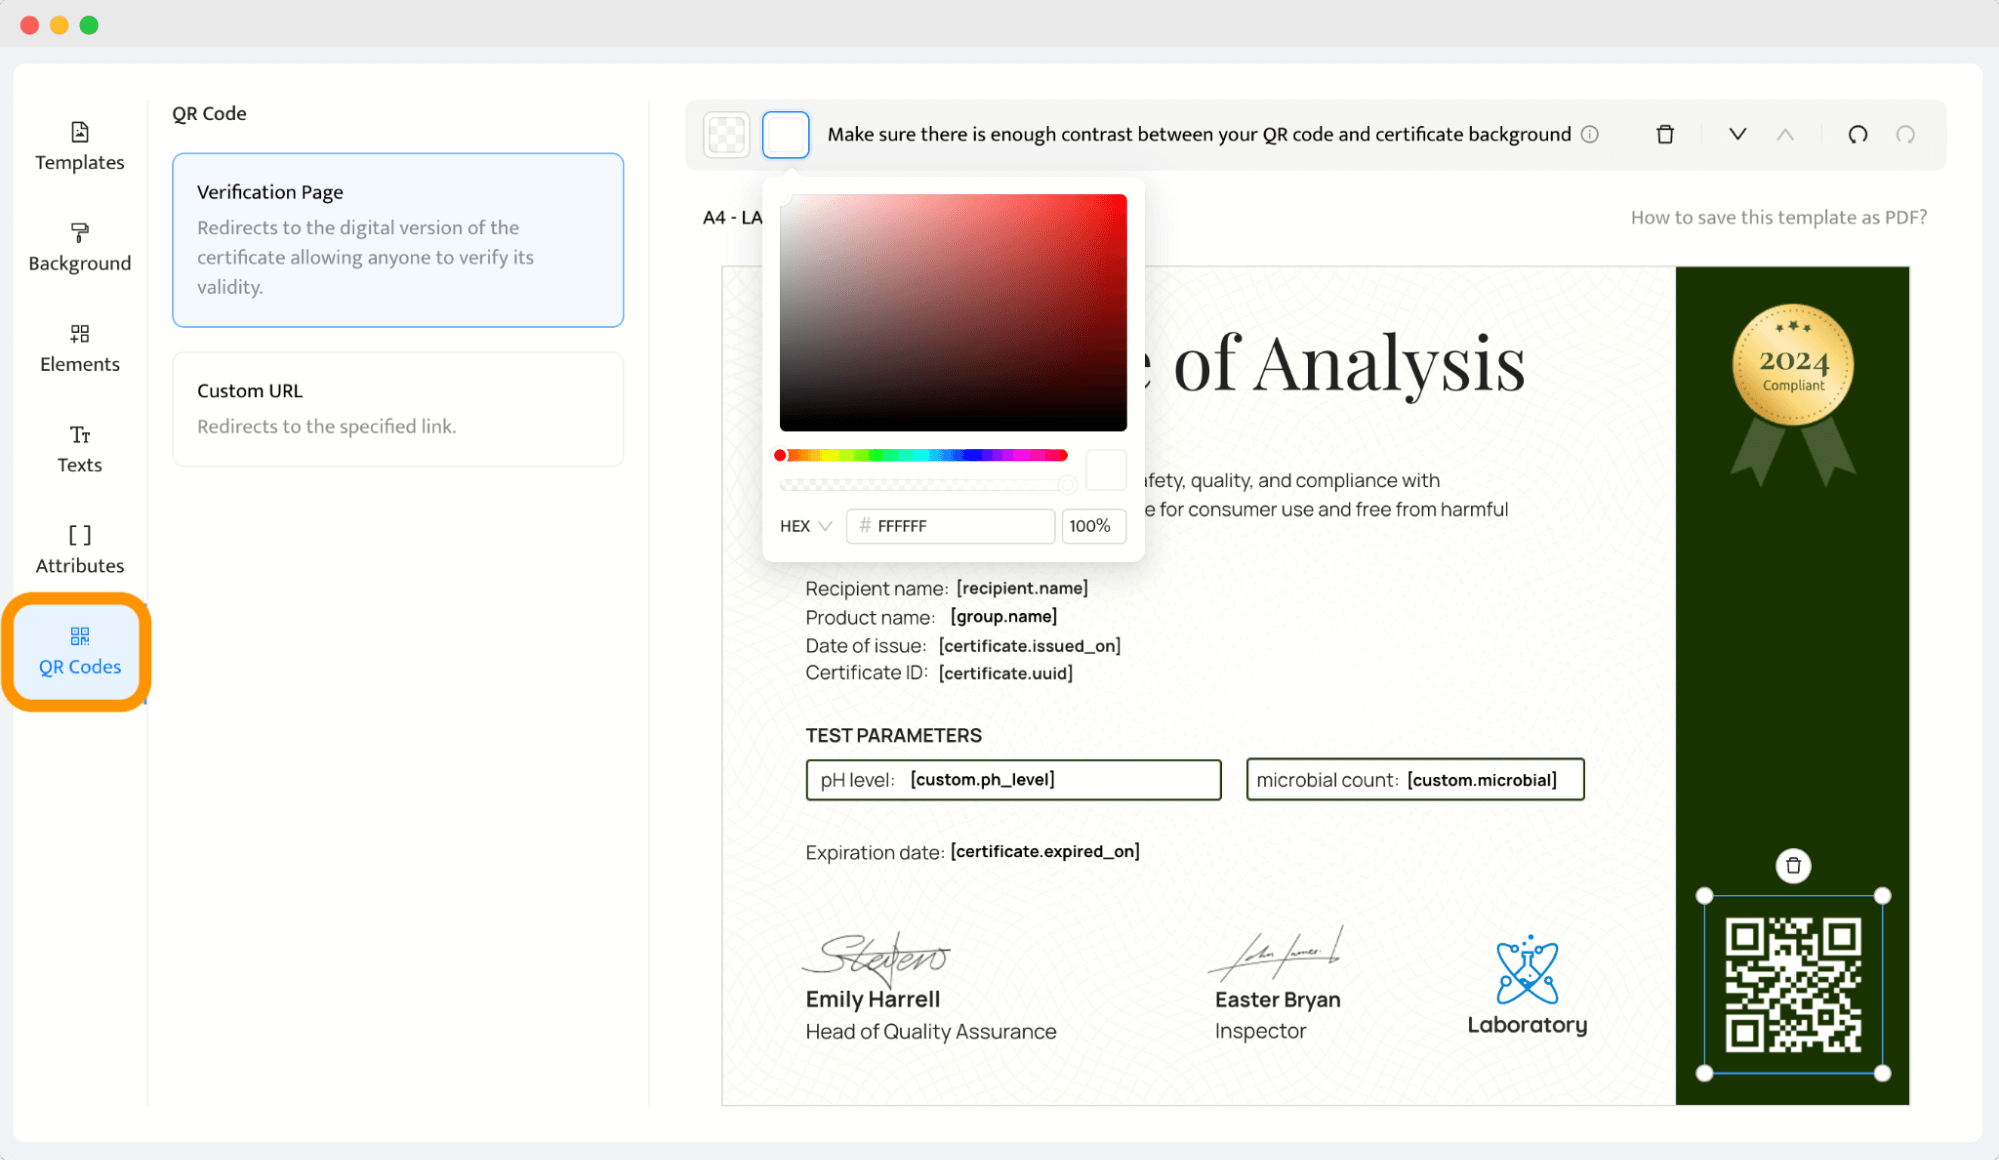
Task: Select the TEST PARAMETERS heading
Action: [894, 735]
